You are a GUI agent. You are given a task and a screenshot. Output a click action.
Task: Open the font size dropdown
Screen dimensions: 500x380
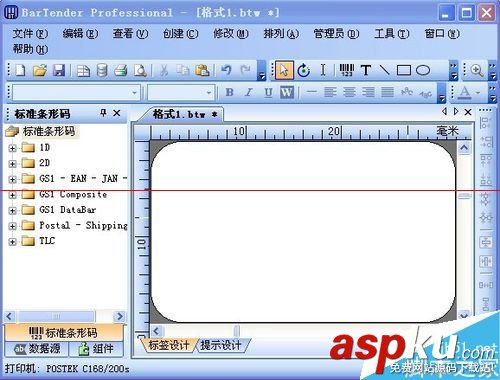click(209, 93)
